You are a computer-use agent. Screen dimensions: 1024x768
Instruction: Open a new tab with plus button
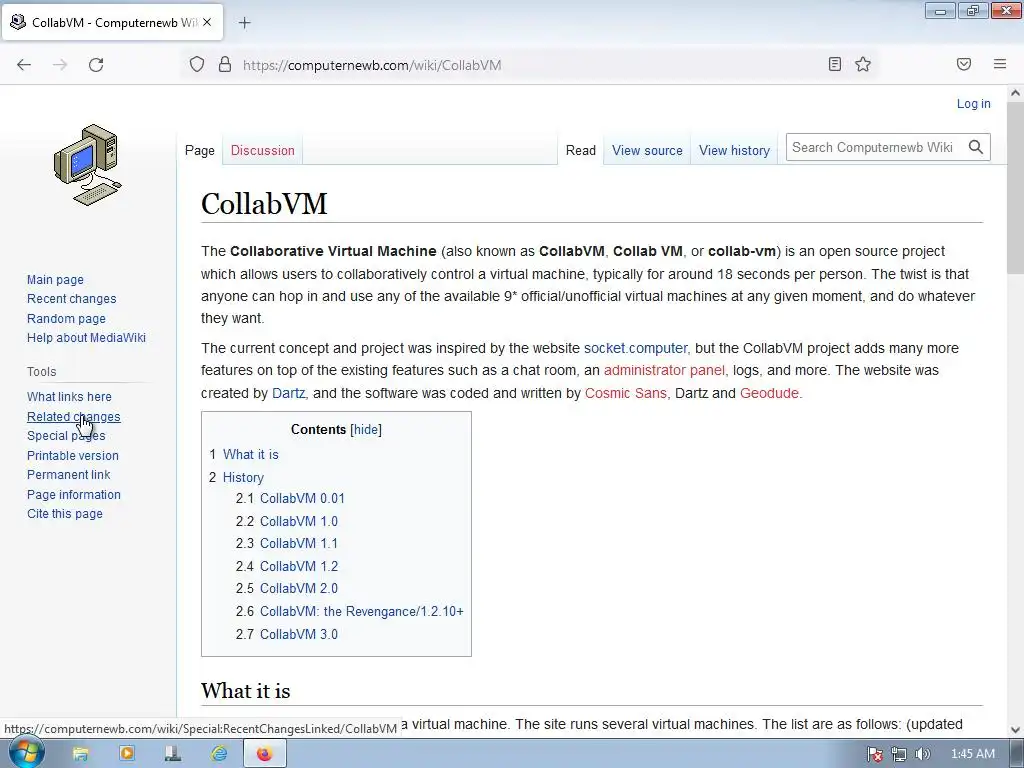[x=244, y=23]
